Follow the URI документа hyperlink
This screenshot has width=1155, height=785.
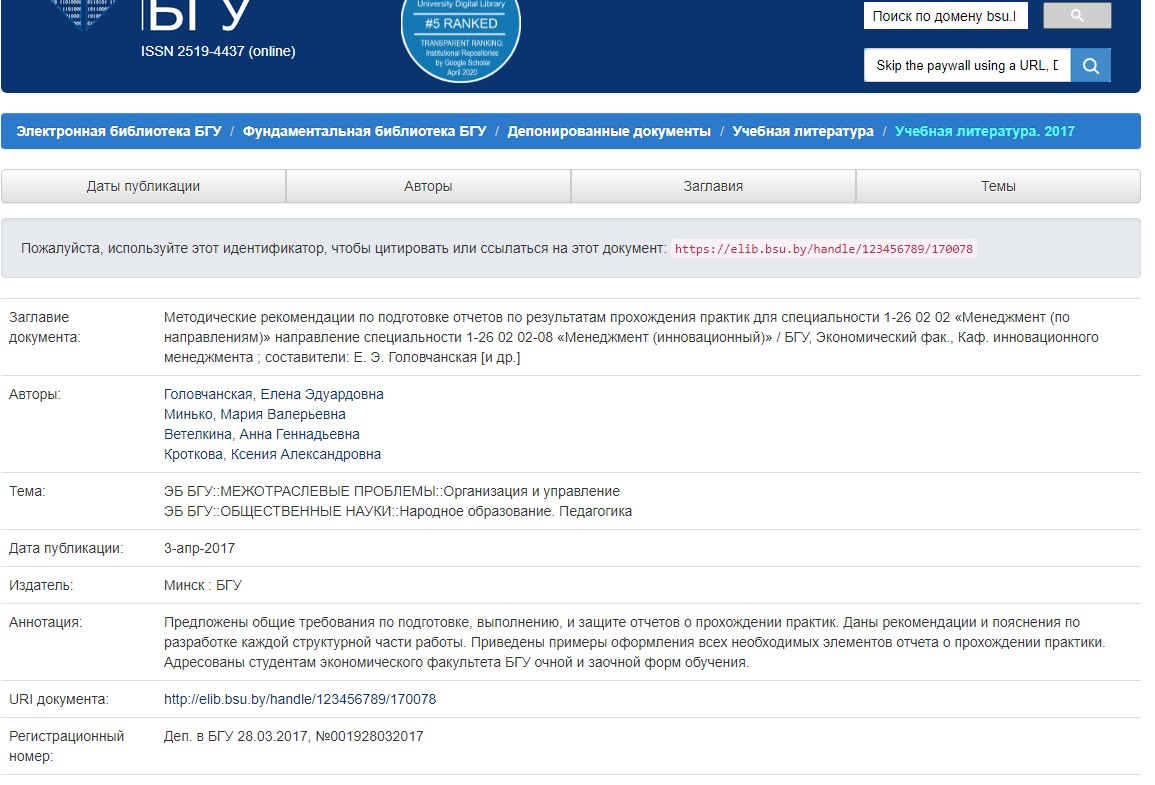tap(300, 699)
